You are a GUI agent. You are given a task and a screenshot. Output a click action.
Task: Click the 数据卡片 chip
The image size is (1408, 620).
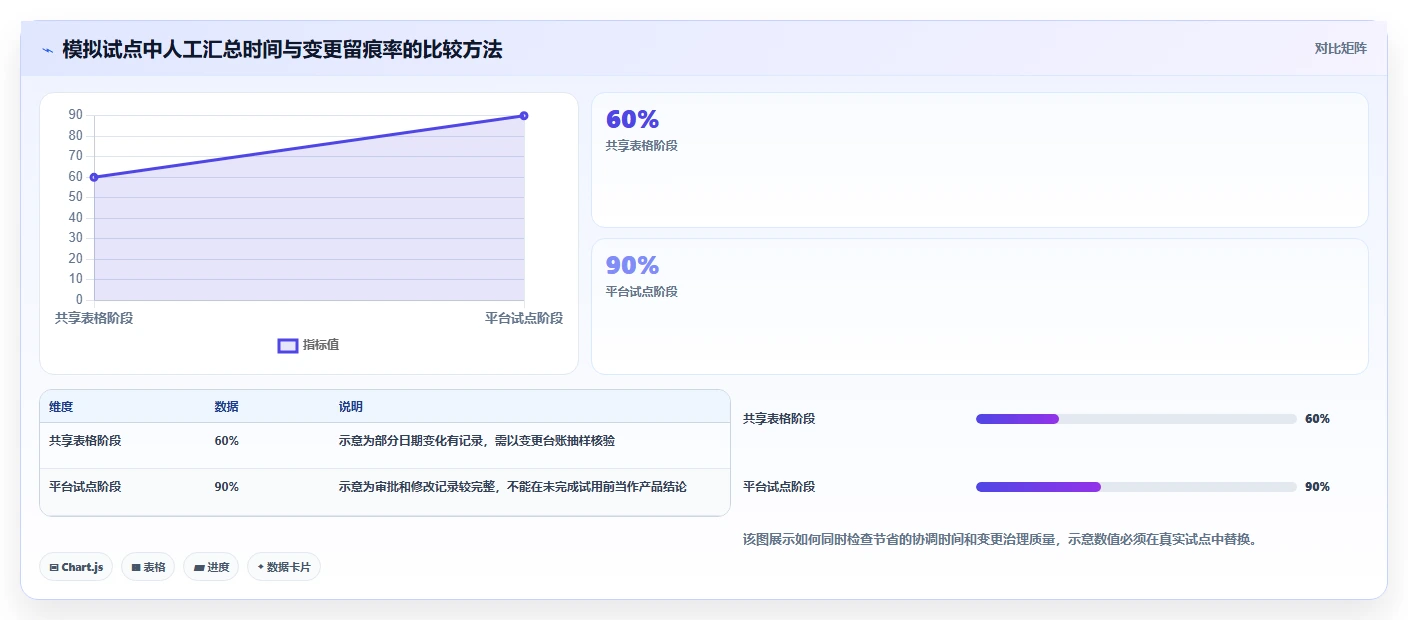tap(284, 567)
